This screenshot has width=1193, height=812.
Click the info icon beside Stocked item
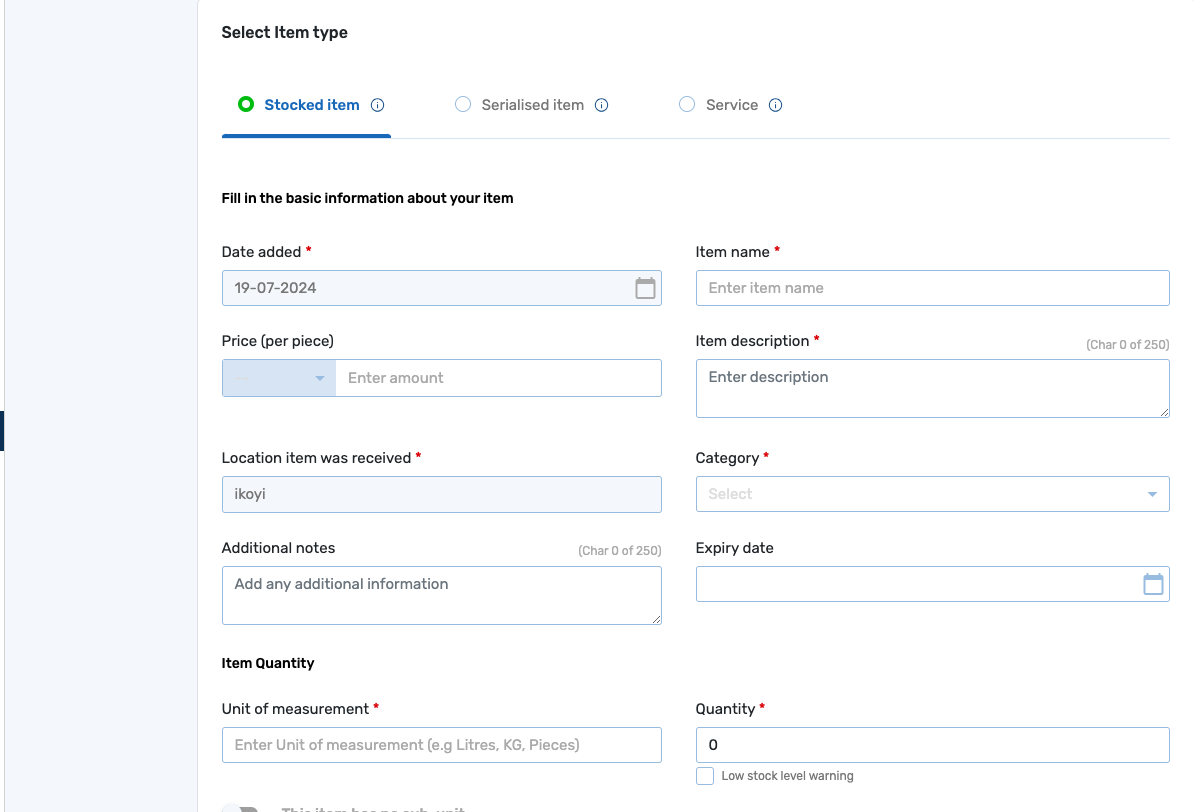tap(378, 104)
